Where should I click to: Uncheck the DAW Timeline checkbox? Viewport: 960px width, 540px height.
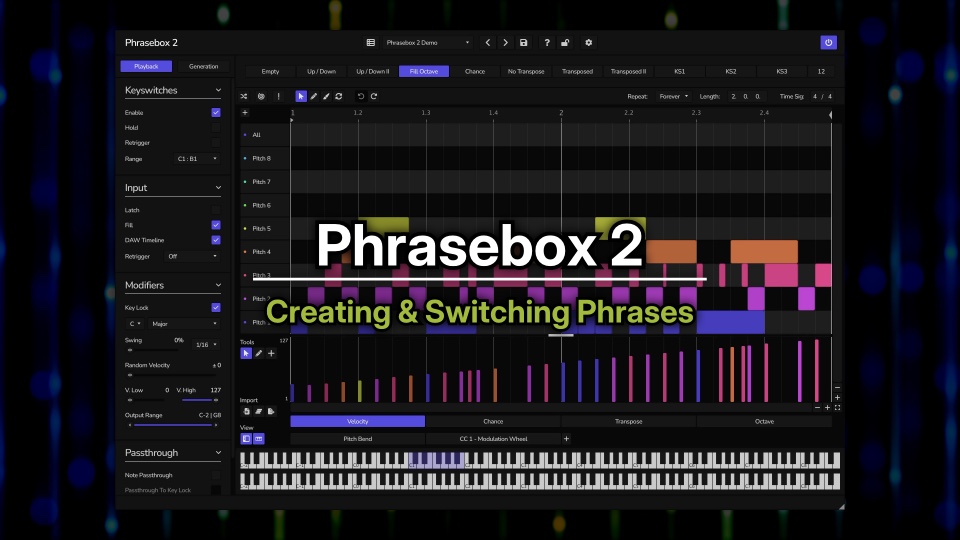click(216, 240)
